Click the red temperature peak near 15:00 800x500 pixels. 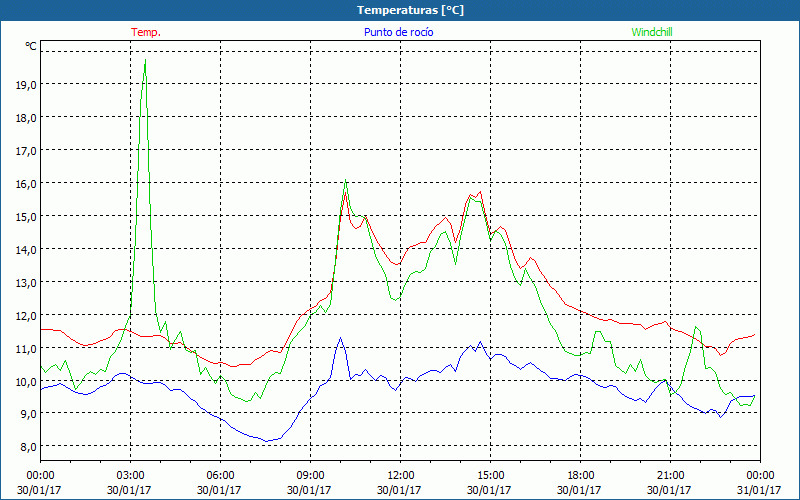click(x=480, y=192)
